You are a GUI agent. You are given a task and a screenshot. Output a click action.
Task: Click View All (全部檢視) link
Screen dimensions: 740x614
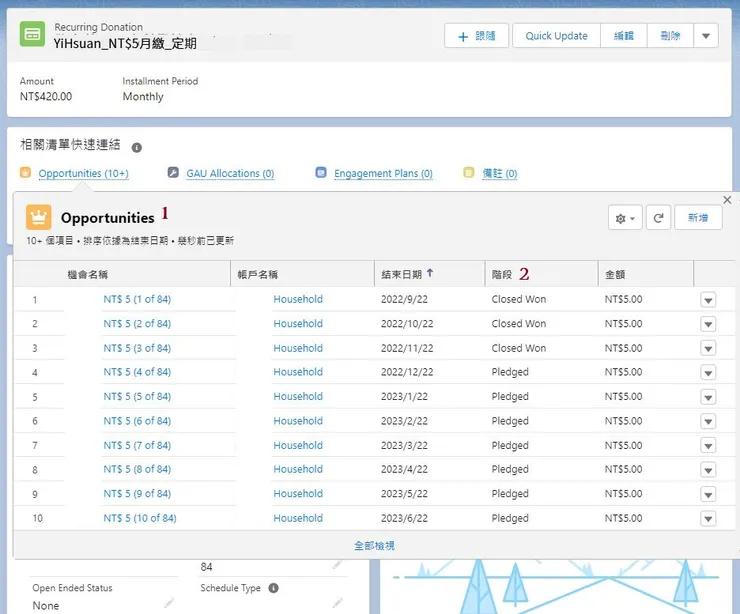click(x=374, y=546)
